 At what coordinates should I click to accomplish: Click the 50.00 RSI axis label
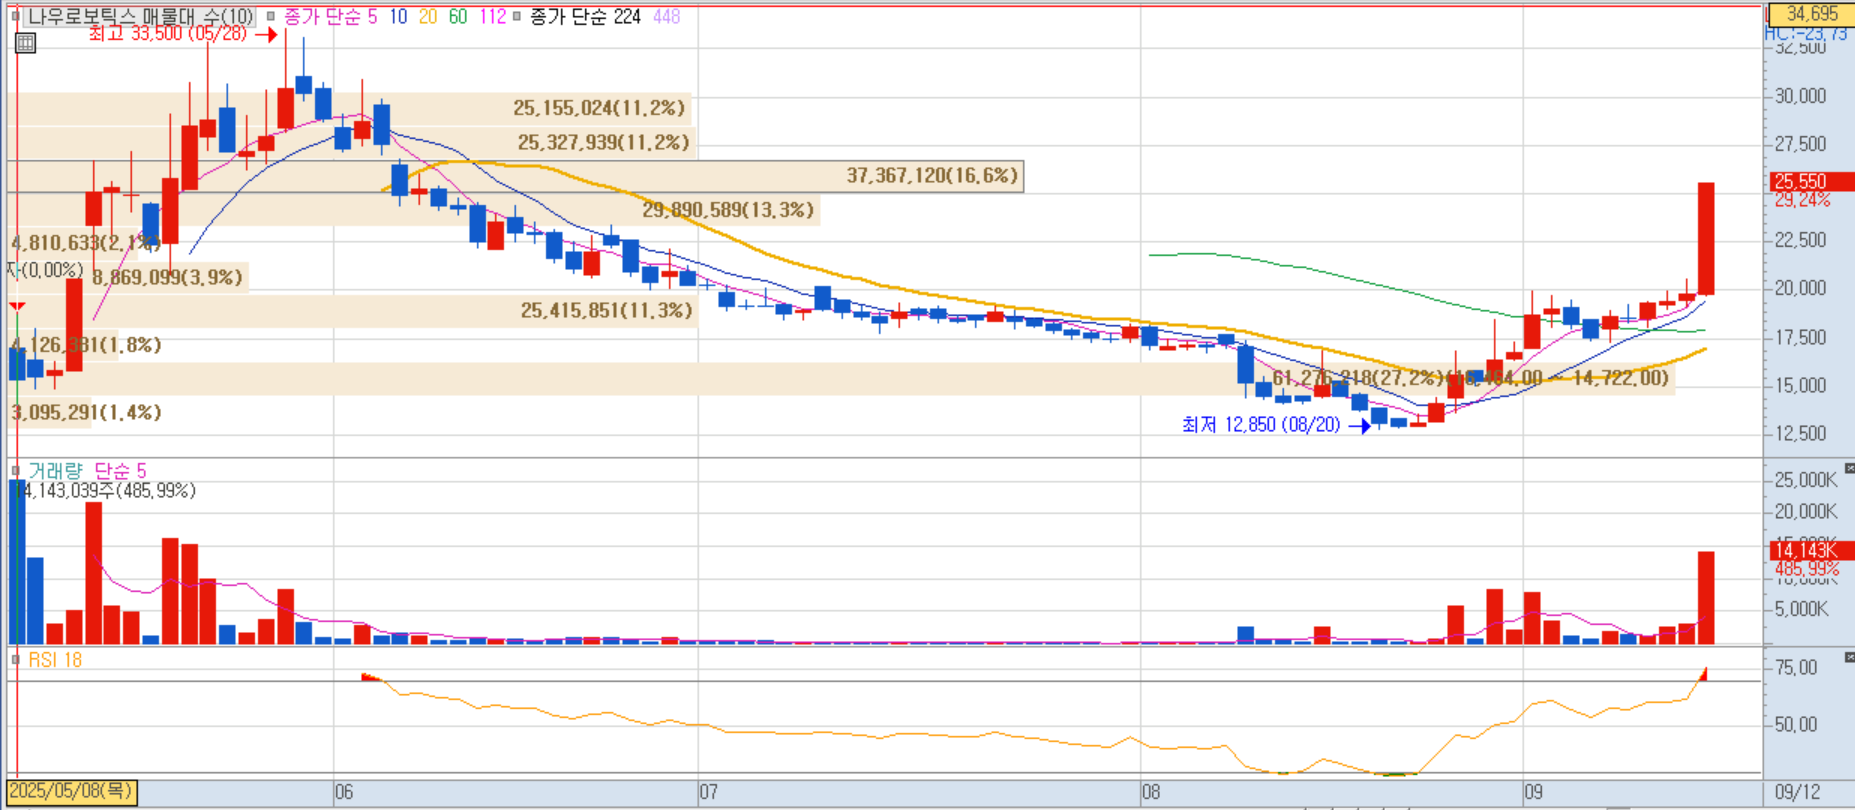pos(1796,725)
